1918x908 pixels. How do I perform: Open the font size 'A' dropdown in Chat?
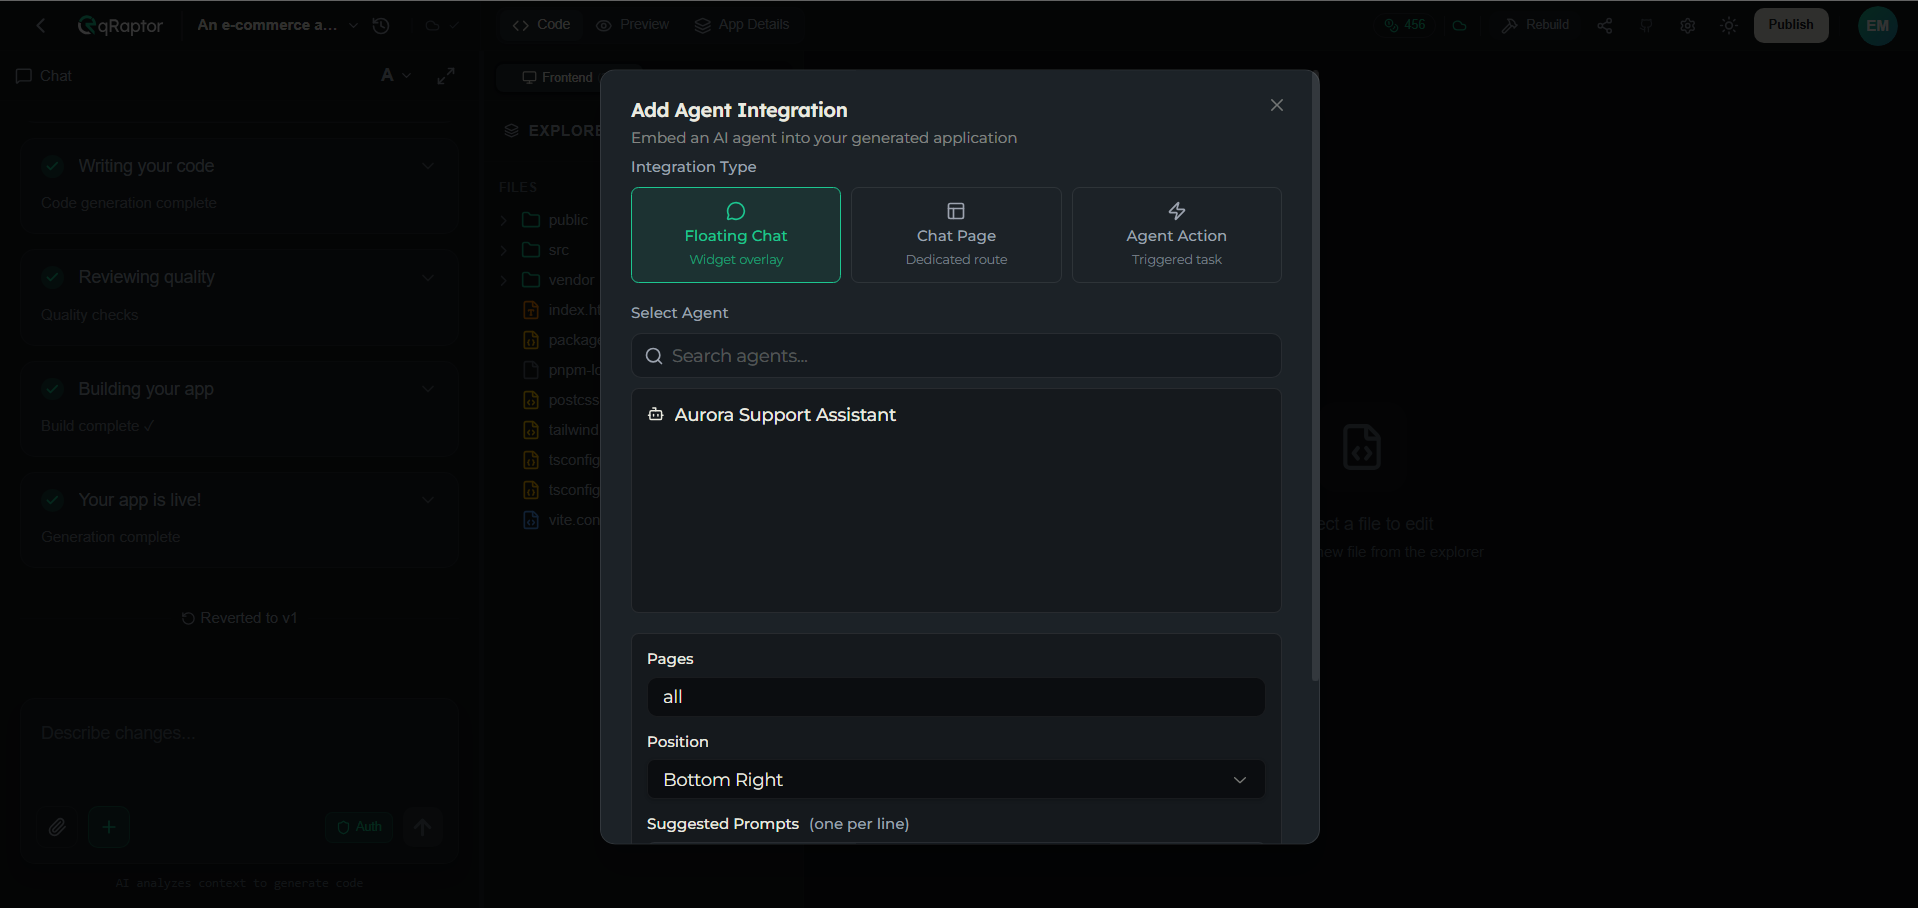396,75
